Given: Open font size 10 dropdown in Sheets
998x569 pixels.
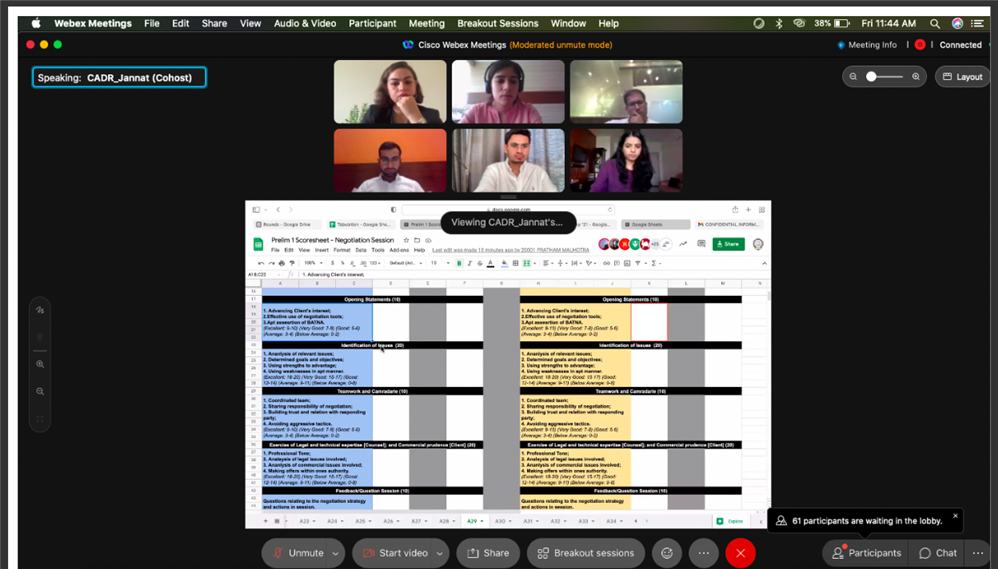Looking at the screenshot, I should point(439,263).
